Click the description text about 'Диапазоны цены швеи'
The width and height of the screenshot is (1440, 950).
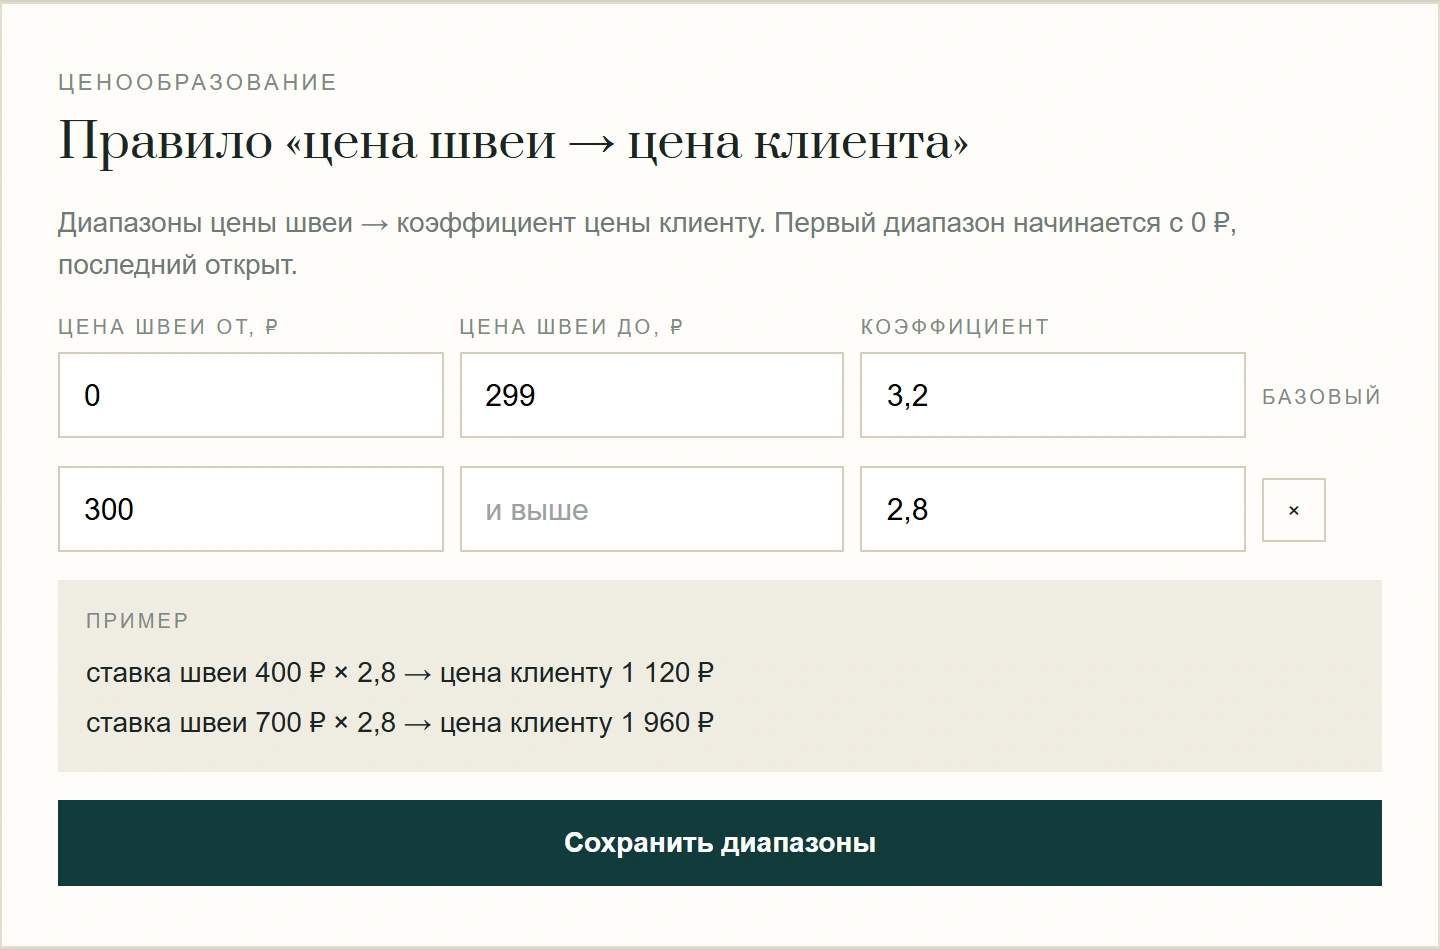[647, 244]
